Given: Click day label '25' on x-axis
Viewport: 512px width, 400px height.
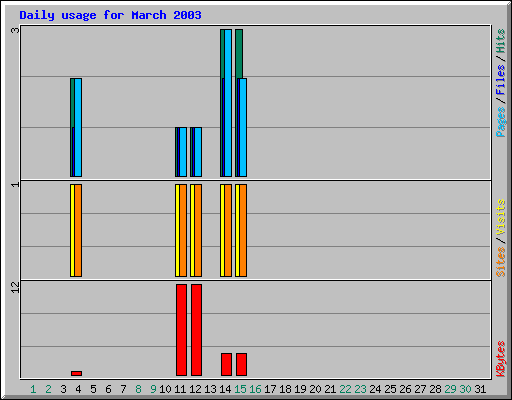Looking at the screenshot, I should [390, 389].
